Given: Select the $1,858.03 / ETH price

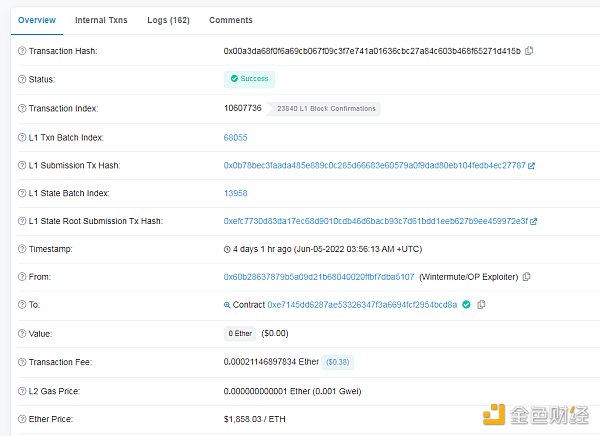Looking at the screenshot, I should click(x=254, y=419).
